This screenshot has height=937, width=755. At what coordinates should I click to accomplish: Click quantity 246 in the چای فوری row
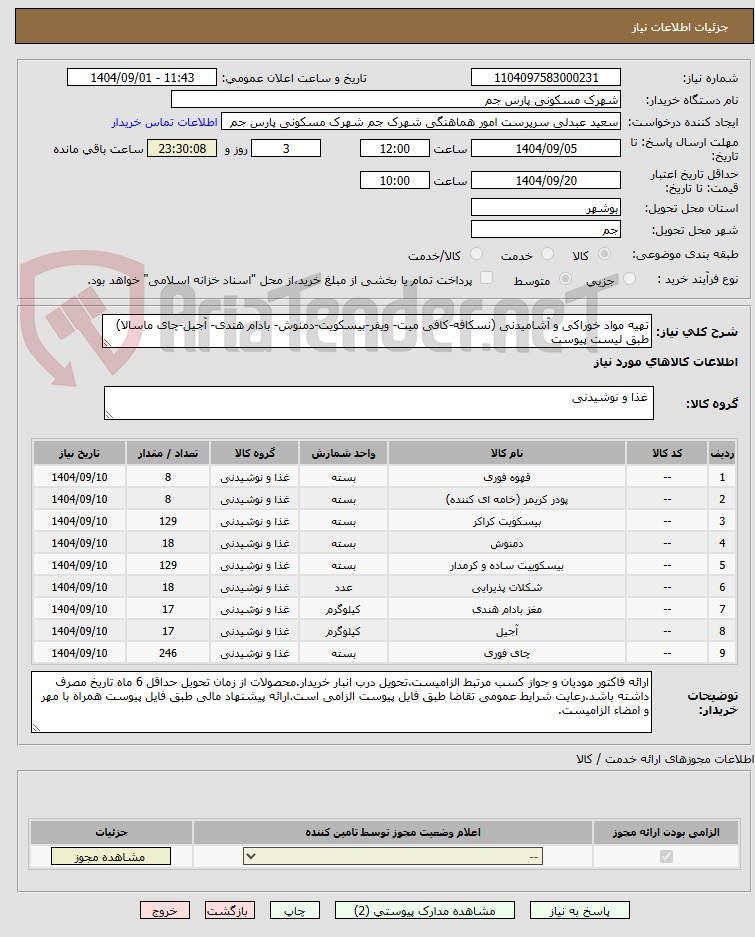(168, 654)
